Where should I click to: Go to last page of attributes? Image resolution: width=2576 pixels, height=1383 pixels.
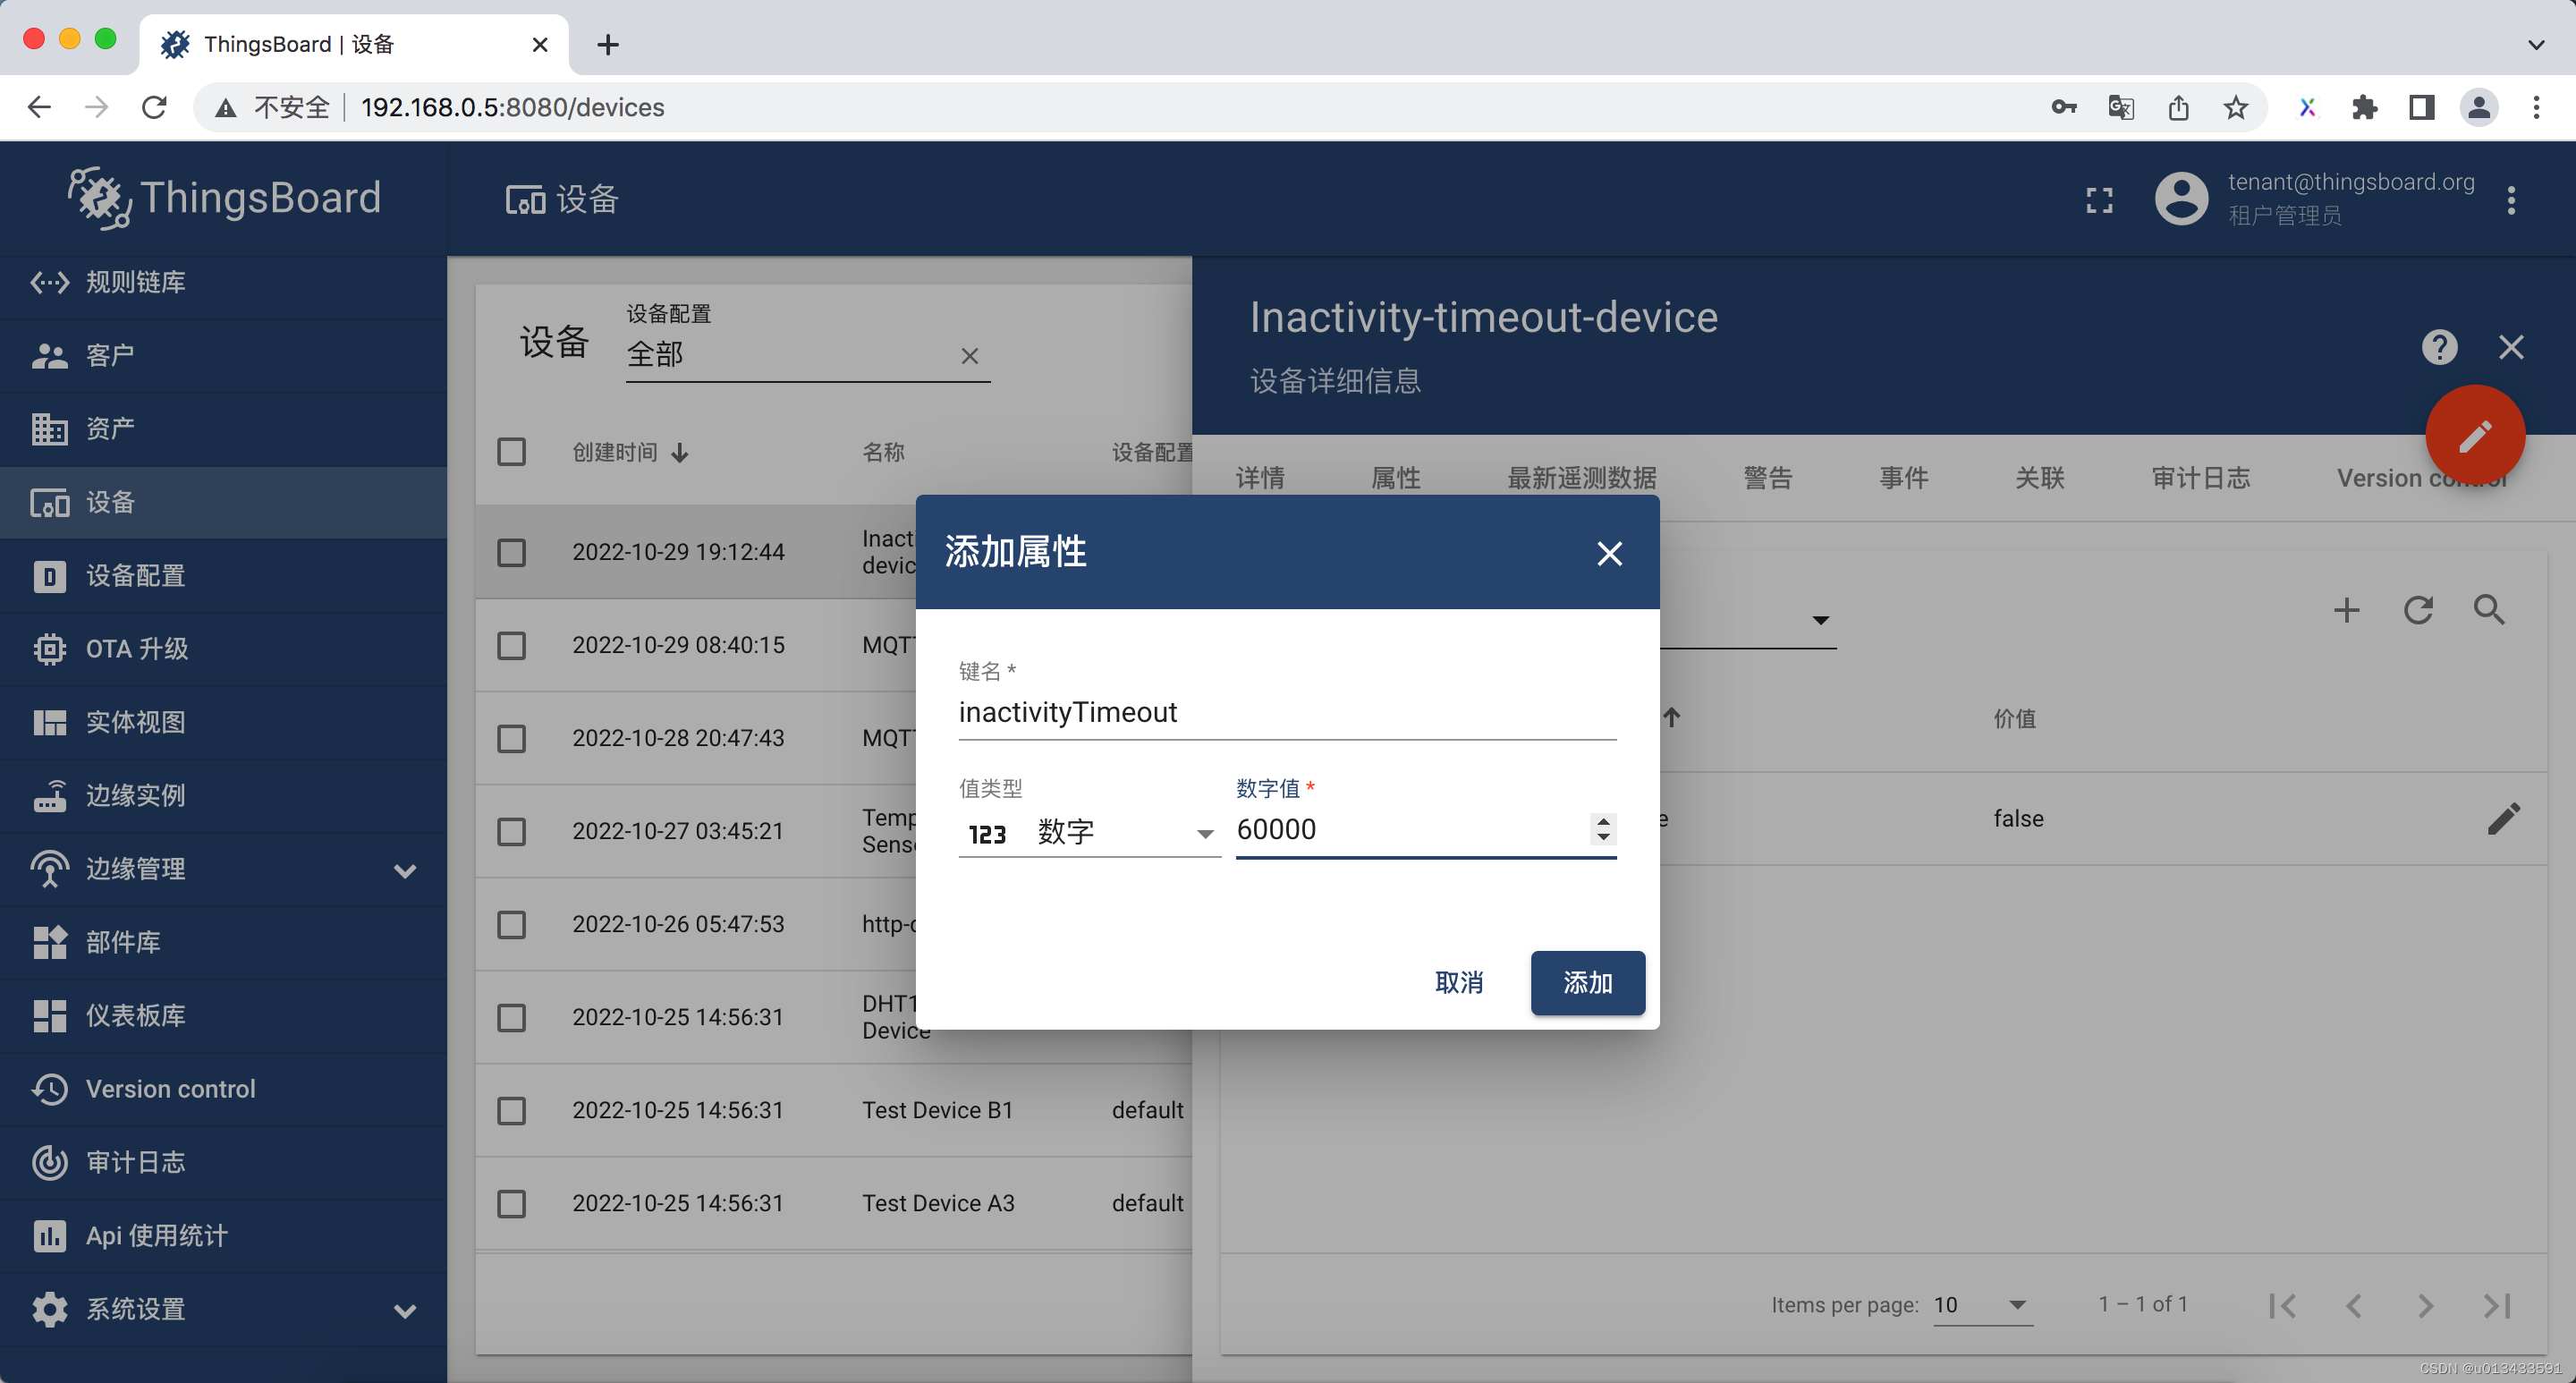point(2497,1305)
